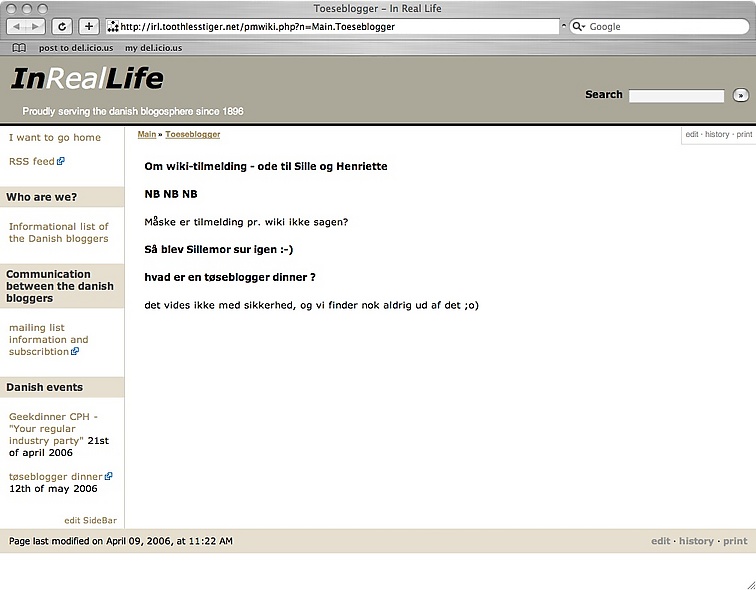Open Geekdinner CPH event link
This screenshot has height=590, width=756.
pos(53,429)
